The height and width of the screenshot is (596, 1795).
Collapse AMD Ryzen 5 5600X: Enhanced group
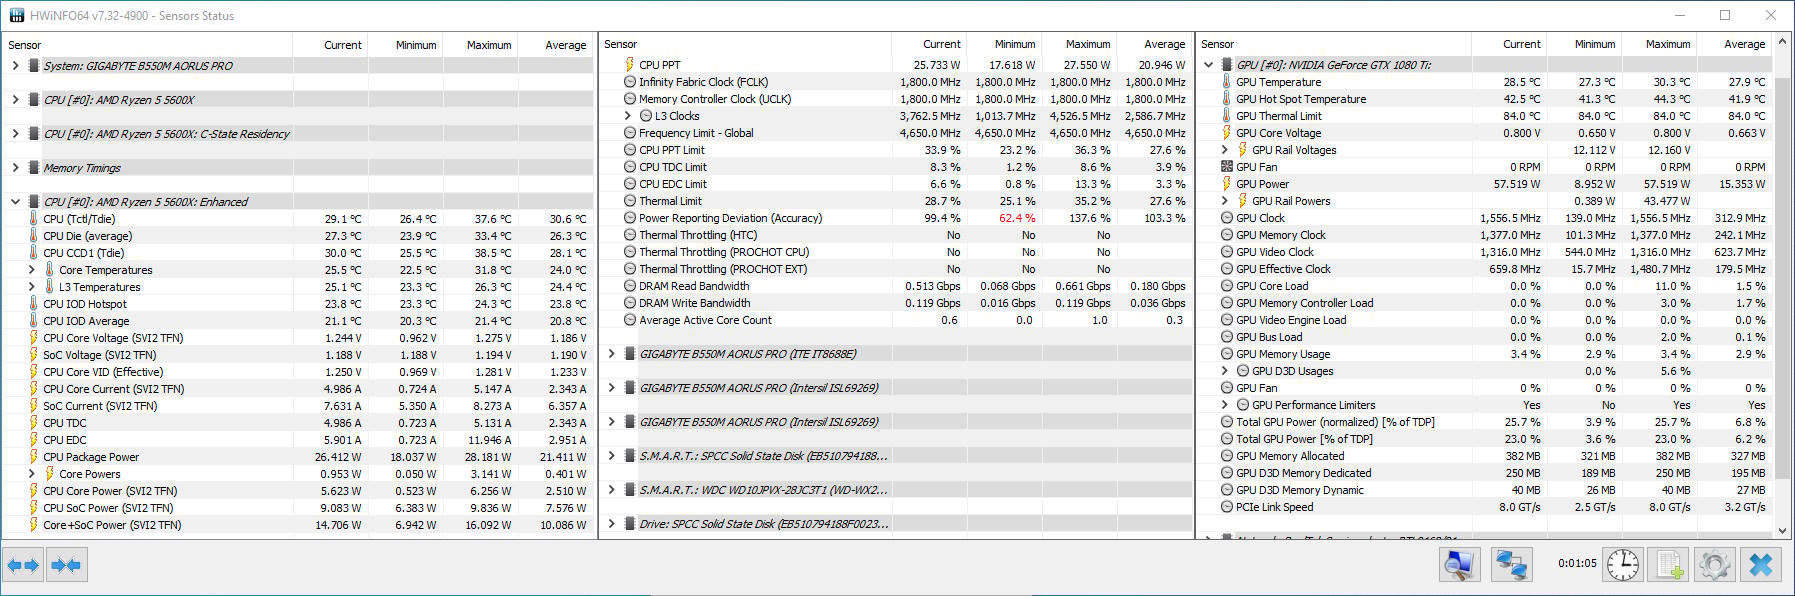[x=15, y=202]
